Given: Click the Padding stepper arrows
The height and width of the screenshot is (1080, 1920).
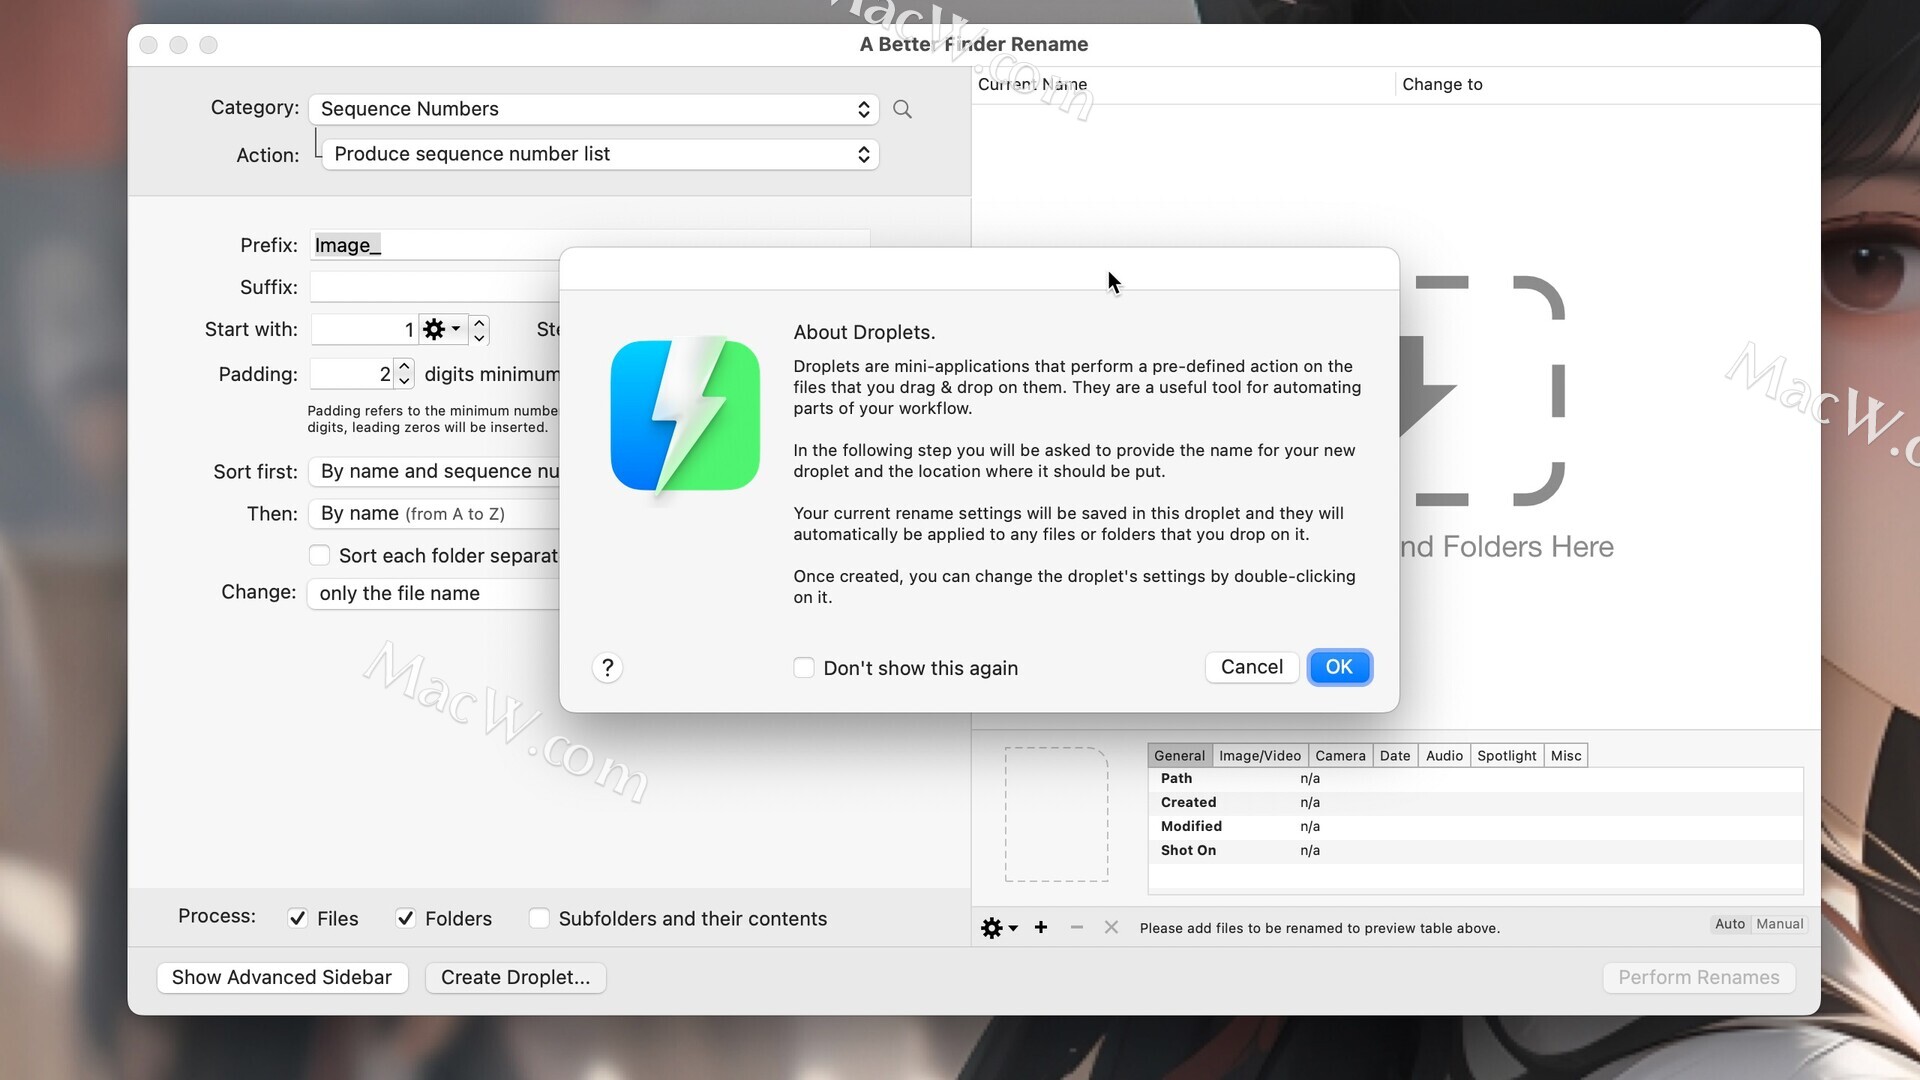Looking at the screenshot, I should click(404, 374).
